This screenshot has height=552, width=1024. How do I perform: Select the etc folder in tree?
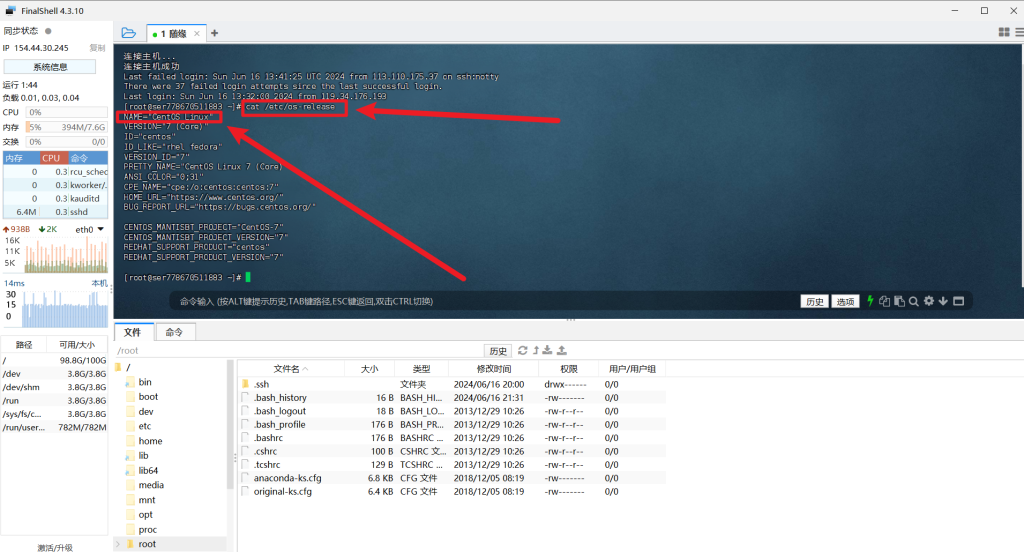(x=145, y=426)
